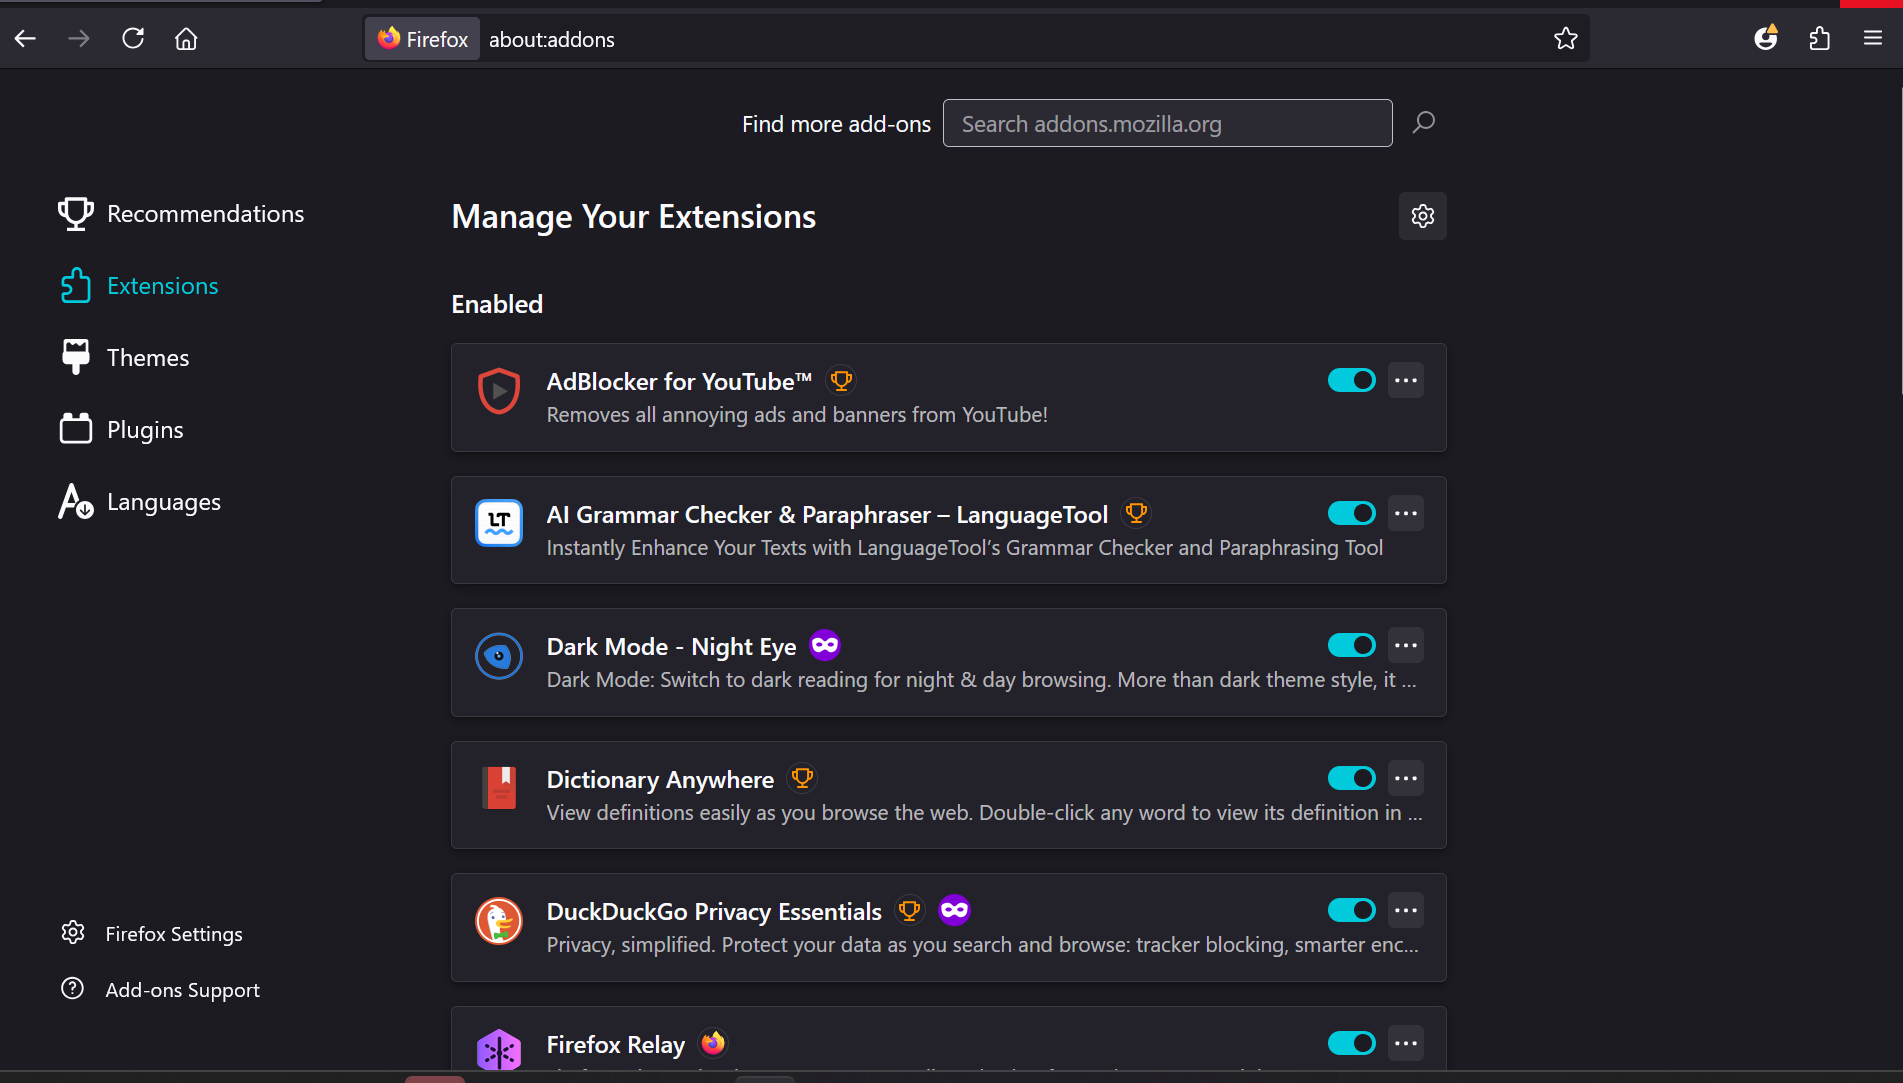1903x1083 pixels.
Task: Click the recommended trophy on DuckDuckGo
Action: 909,911
